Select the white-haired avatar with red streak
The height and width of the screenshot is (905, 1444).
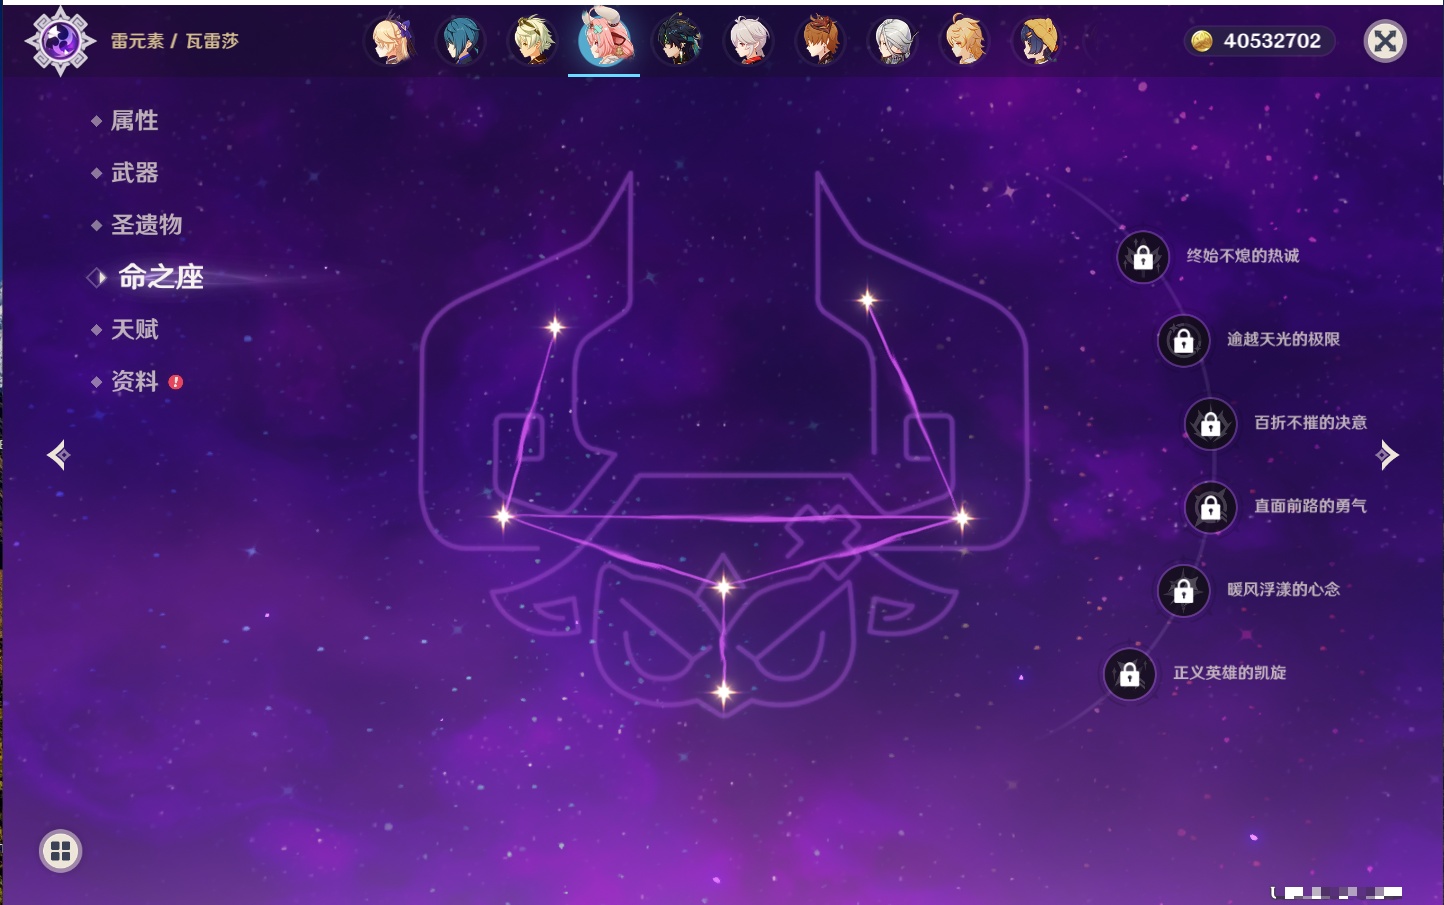click(x=749, y=41)
